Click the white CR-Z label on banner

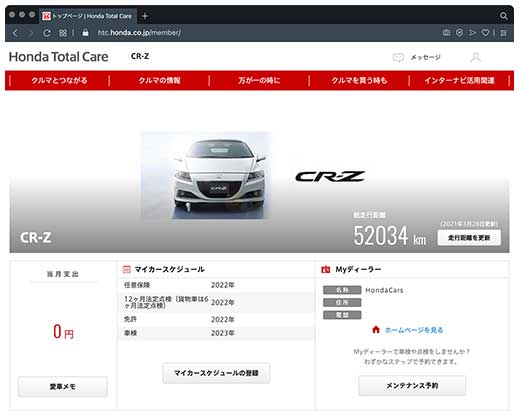point(35,238)
